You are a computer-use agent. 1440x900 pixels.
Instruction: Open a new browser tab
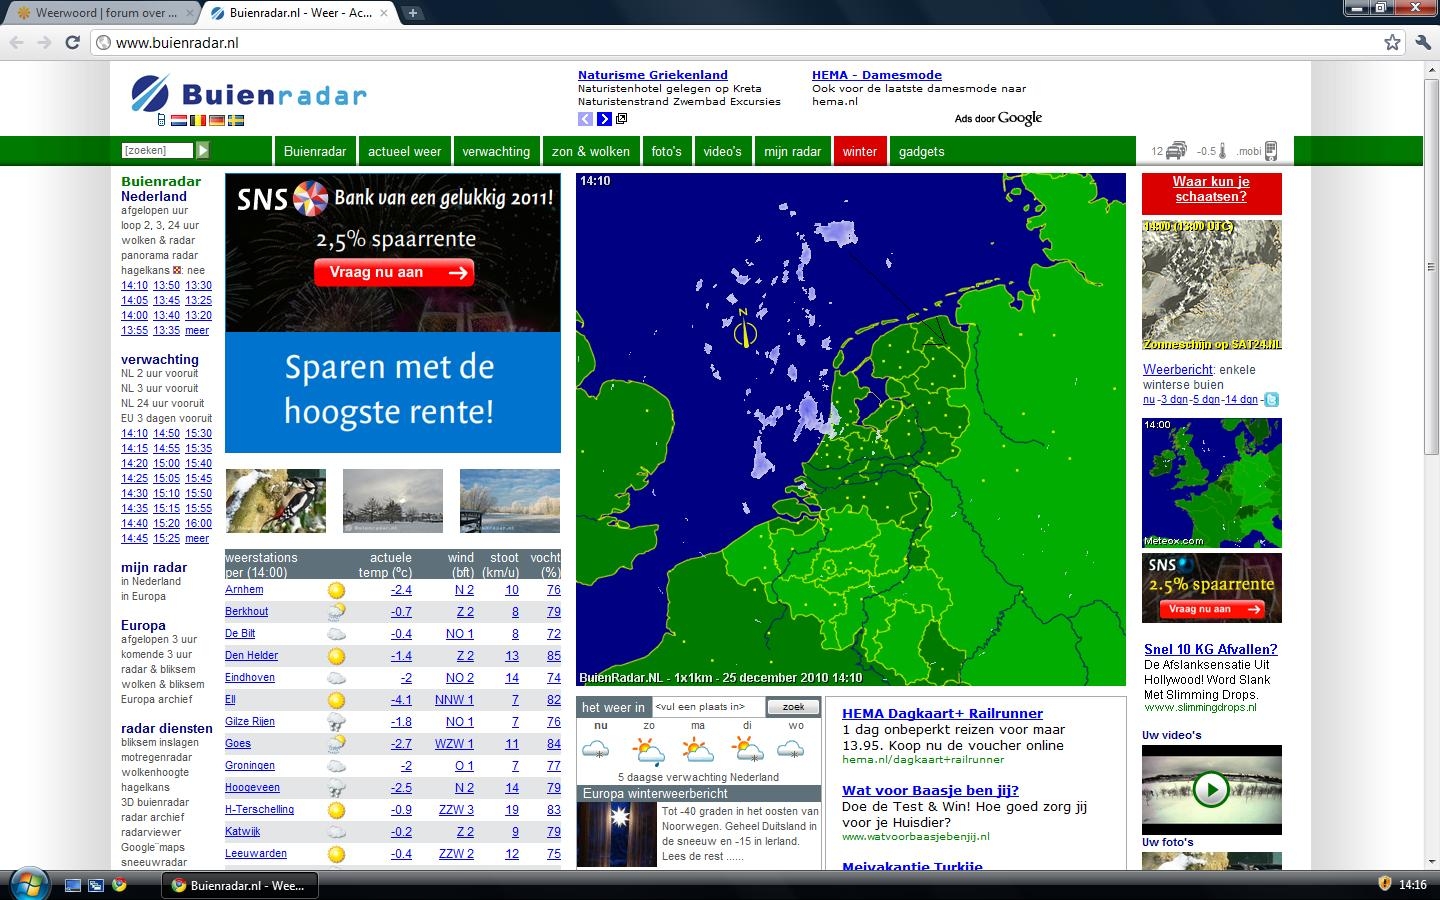pos(412,13)
